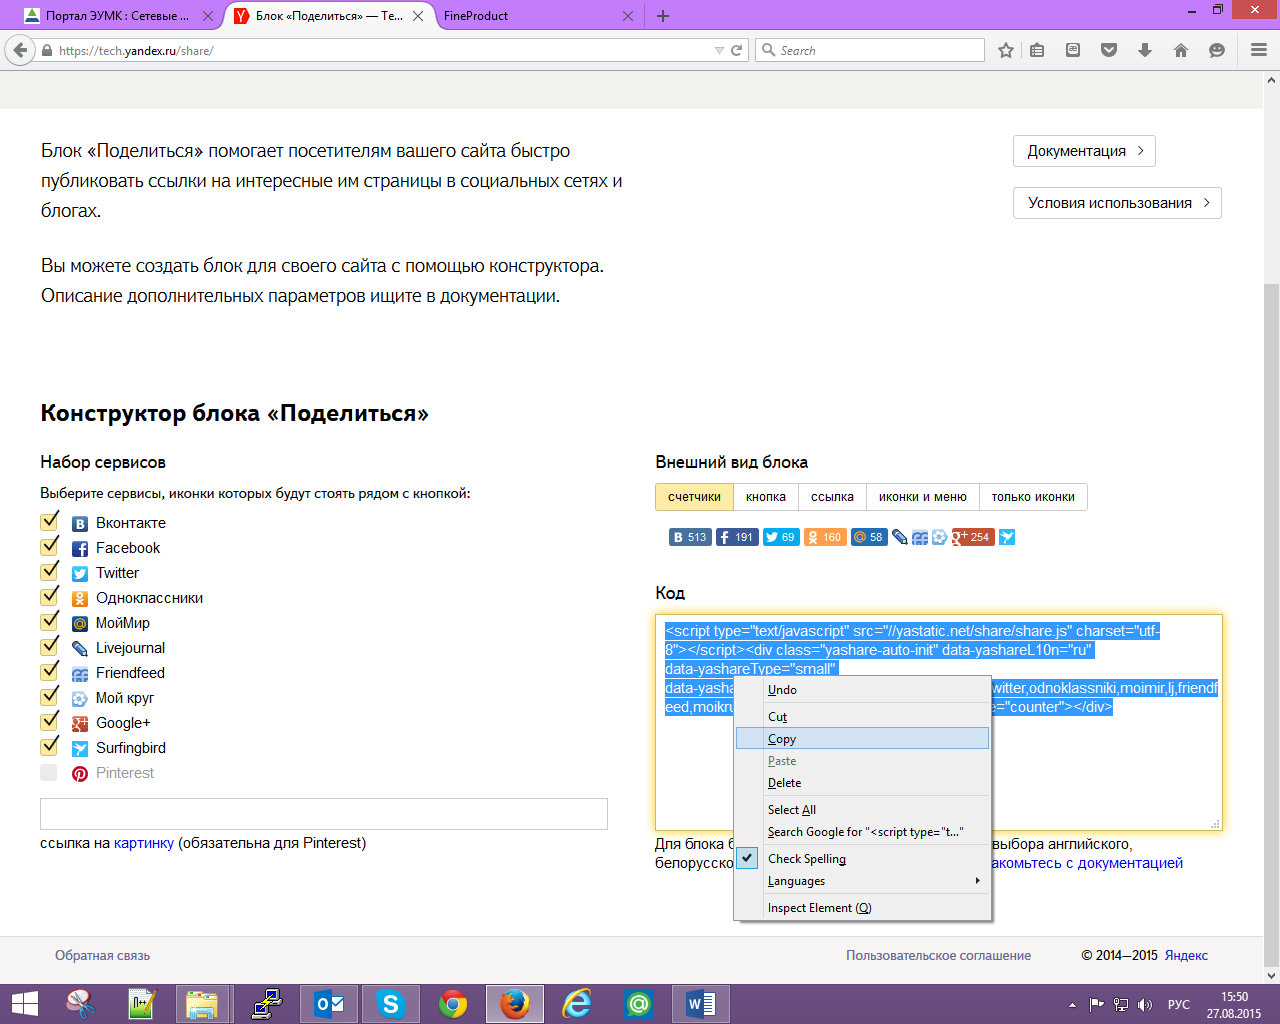The image size is (1280, 1024).
Task: Uncheck the Одноклассники service checkbox
Action: coord(49,596)
